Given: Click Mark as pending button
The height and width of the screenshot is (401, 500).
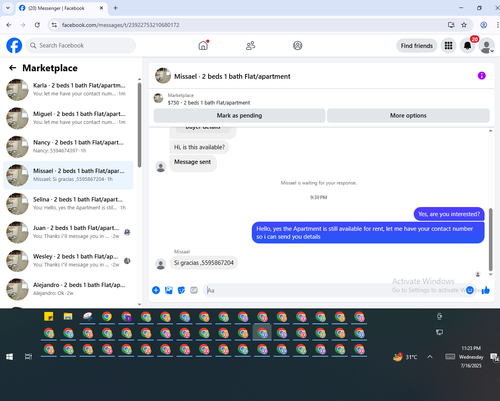Looking at the screenshot, I should click(x=239, y=115).
